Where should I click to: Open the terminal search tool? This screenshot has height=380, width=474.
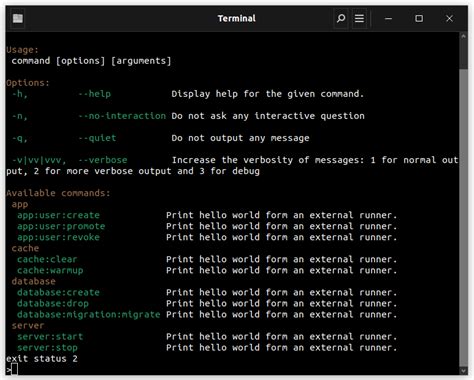(341, 18)
